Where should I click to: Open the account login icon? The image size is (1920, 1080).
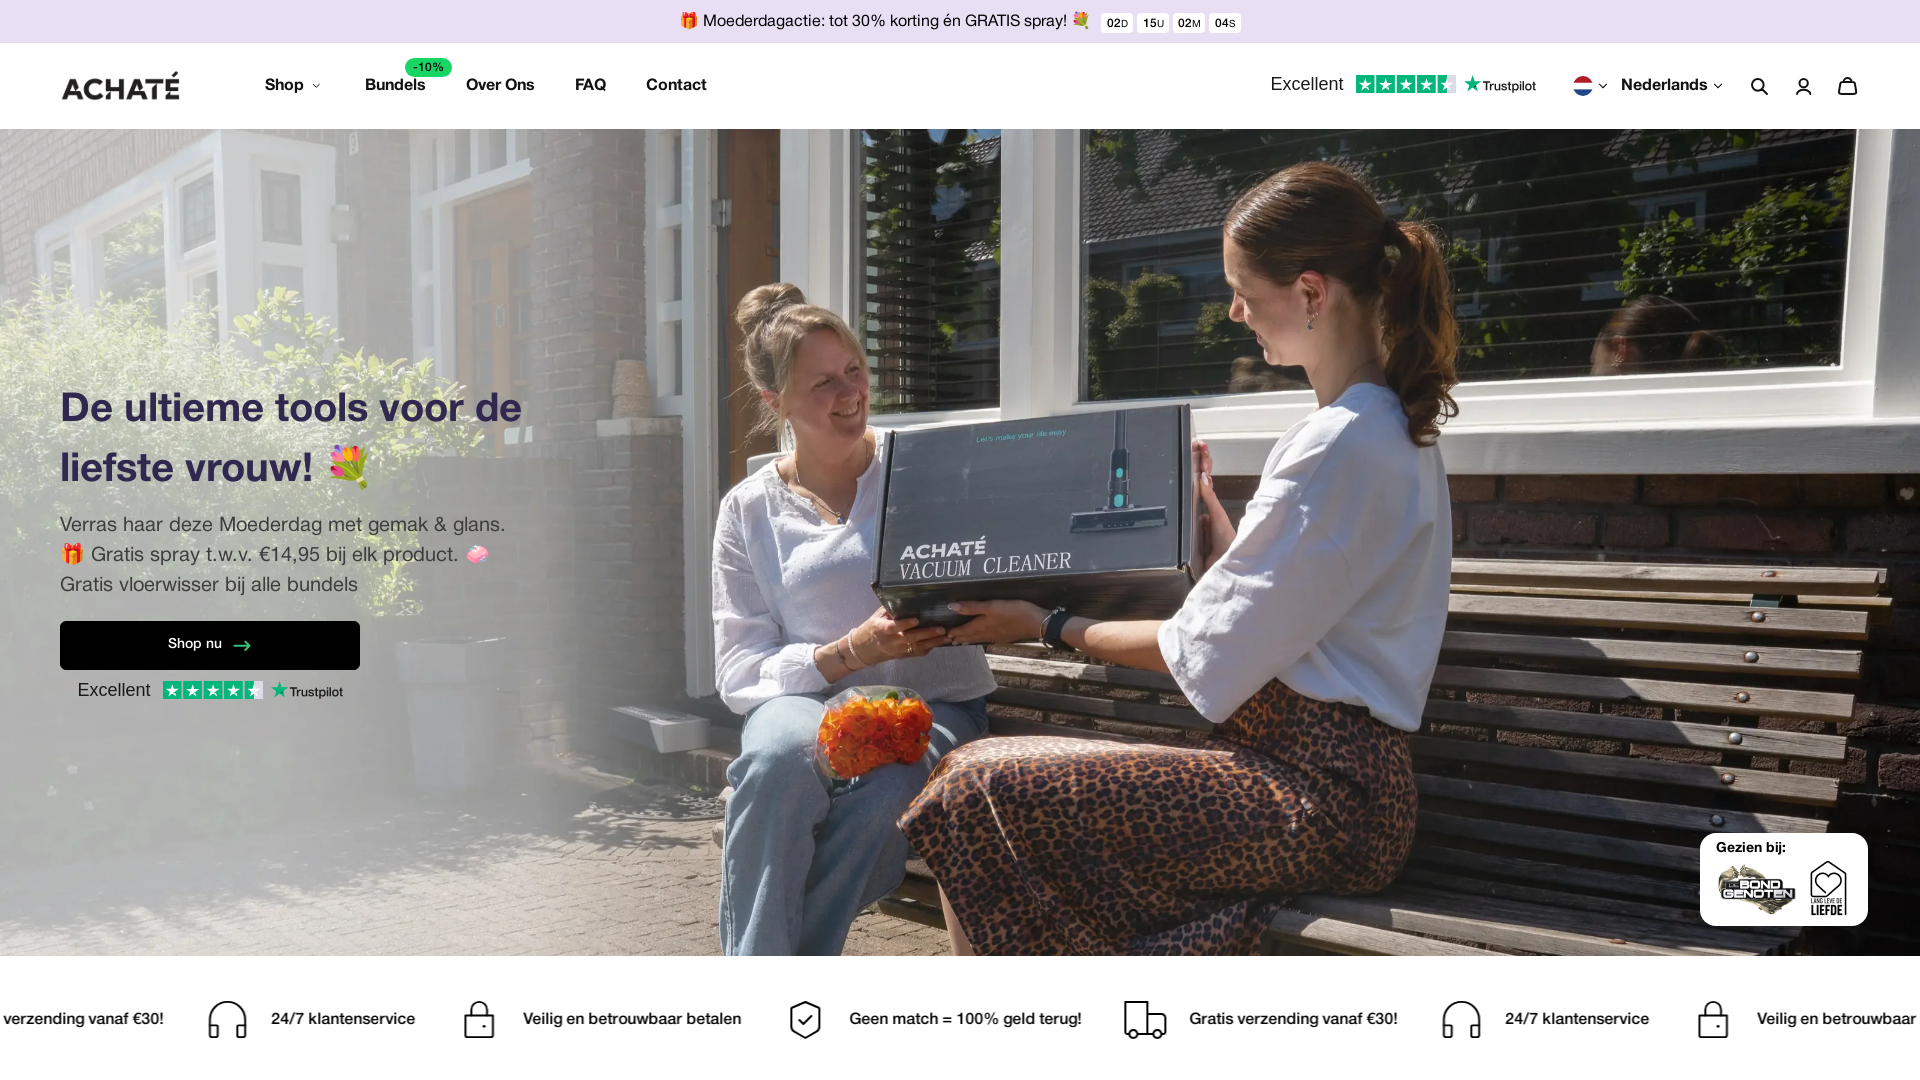point(1803,86)
